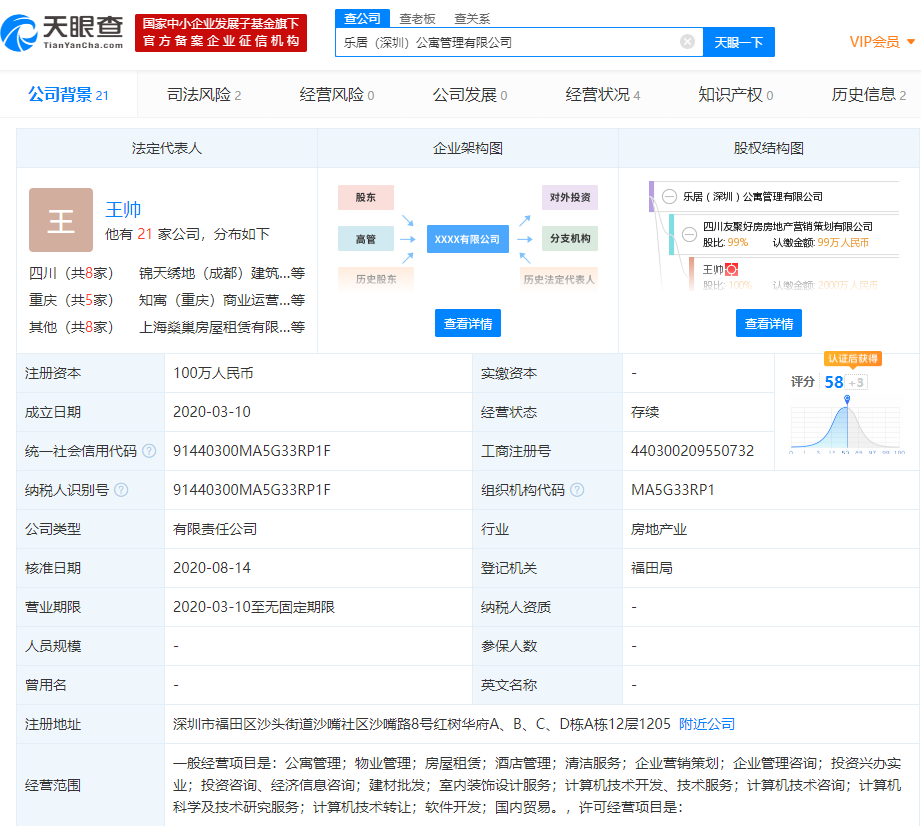Screen dimensions: 921x826
Task: Click the TianYanCha logo
Action: [62, 32]
